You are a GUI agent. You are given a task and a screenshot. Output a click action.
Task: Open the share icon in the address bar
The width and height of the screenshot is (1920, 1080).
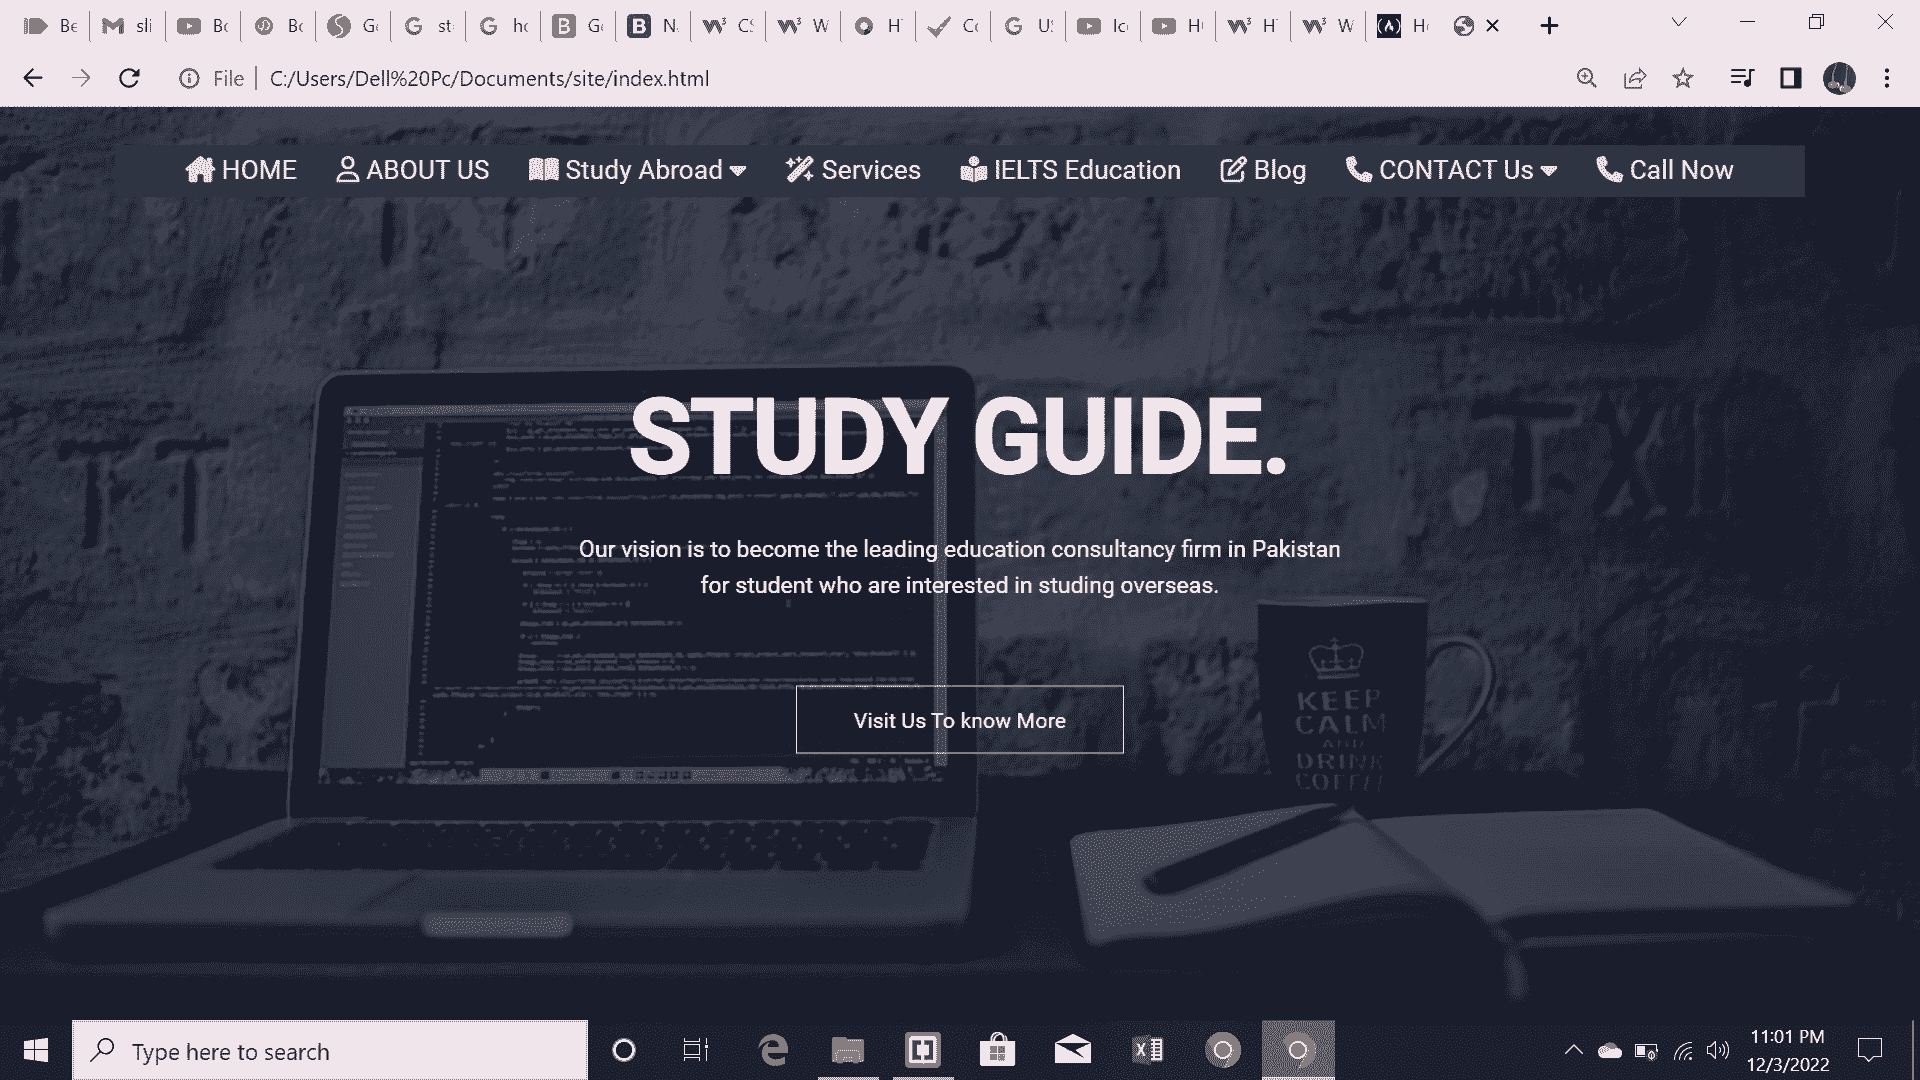[1635, 78]
